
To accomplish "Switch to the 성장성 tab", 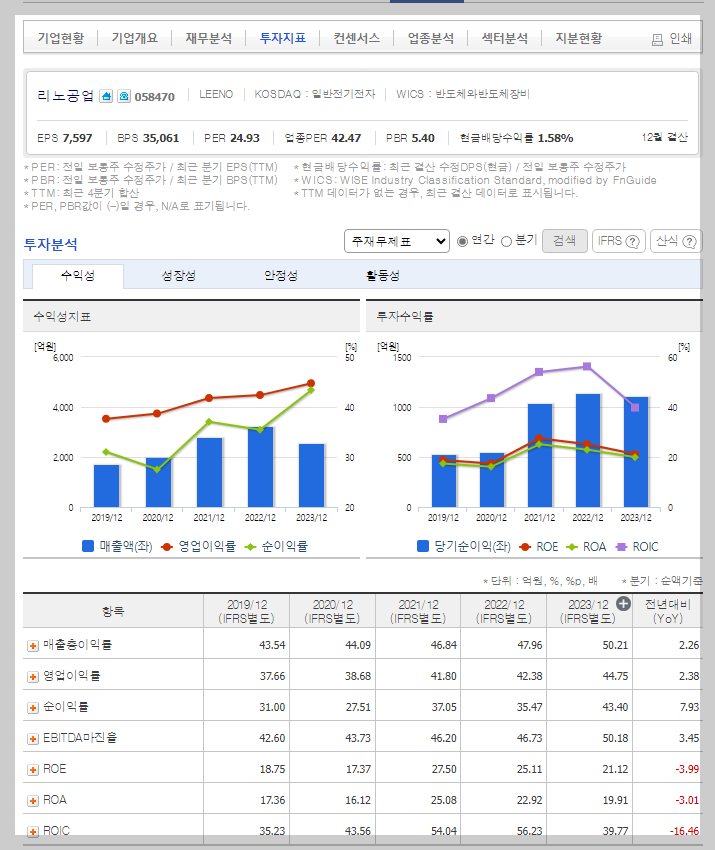I will pos(178,276).
